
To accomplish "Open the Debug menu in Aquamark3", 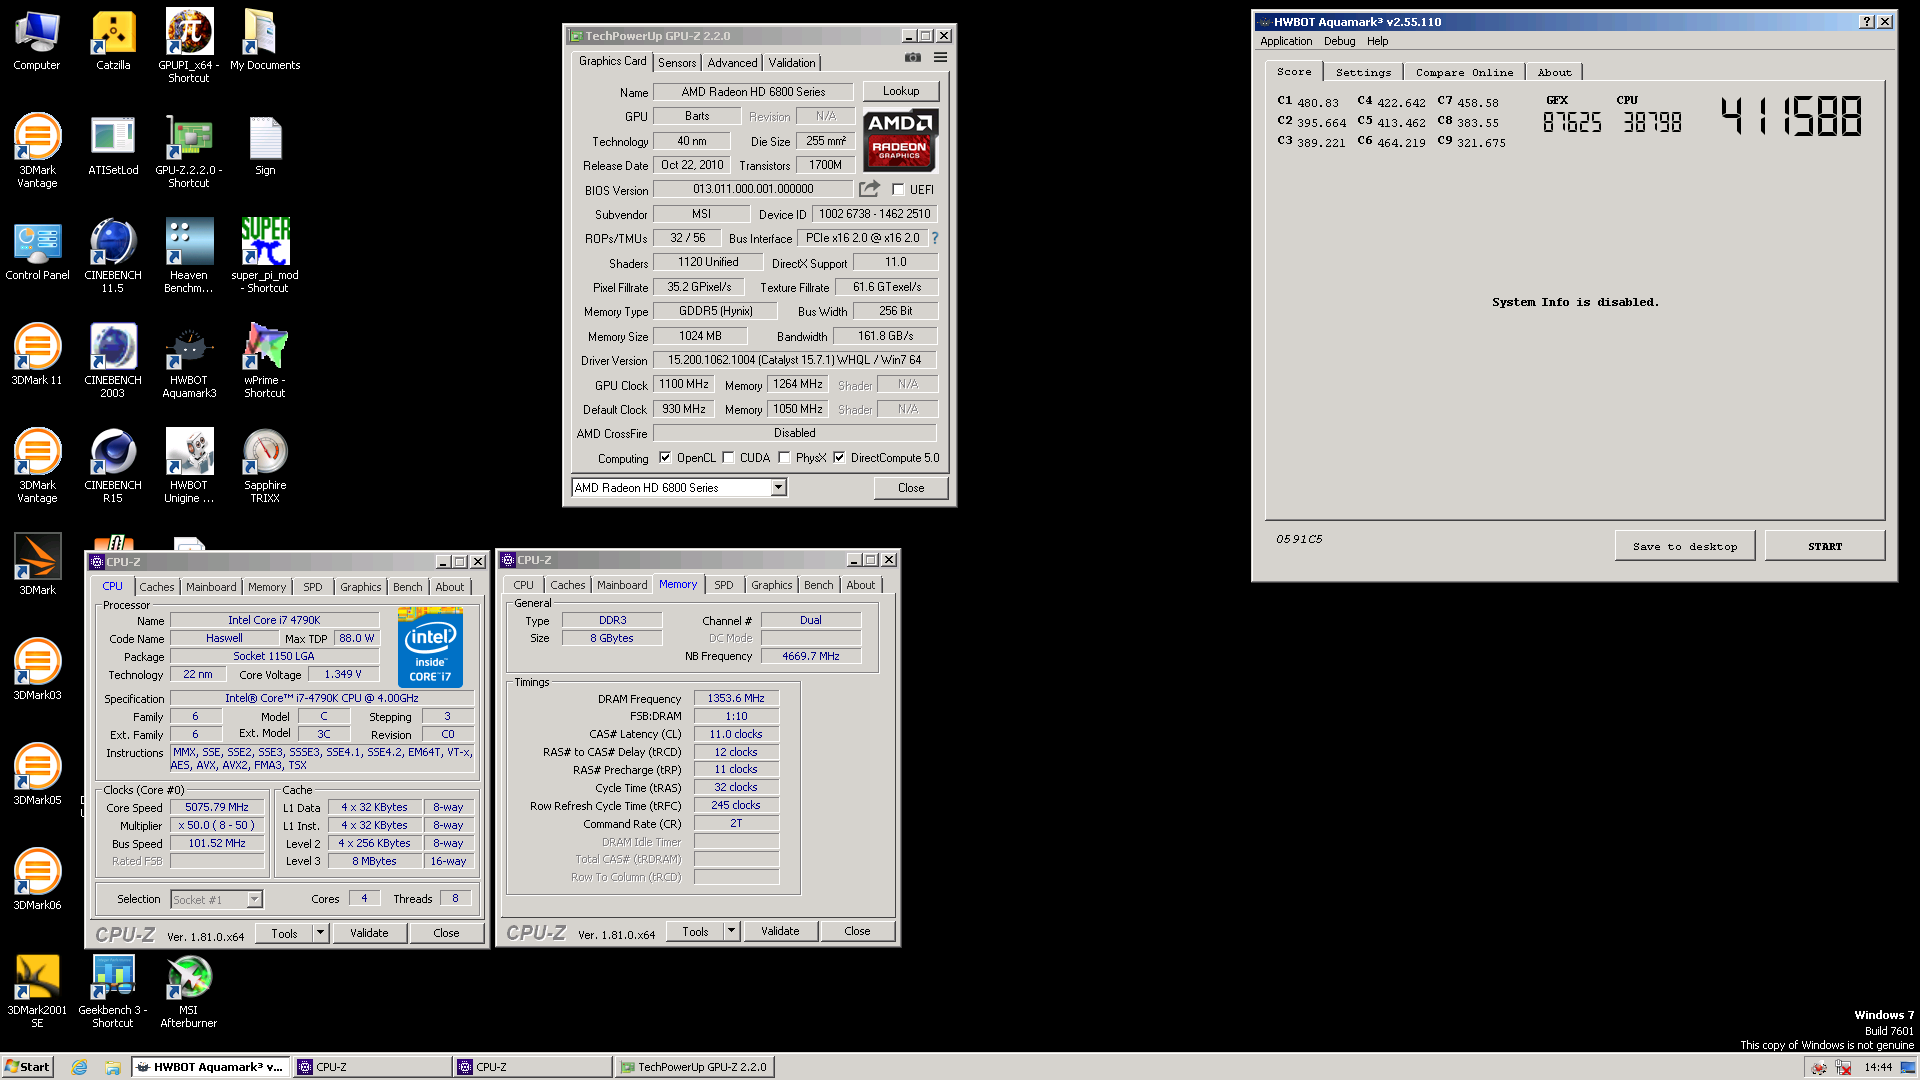I will click(1339, 41).
